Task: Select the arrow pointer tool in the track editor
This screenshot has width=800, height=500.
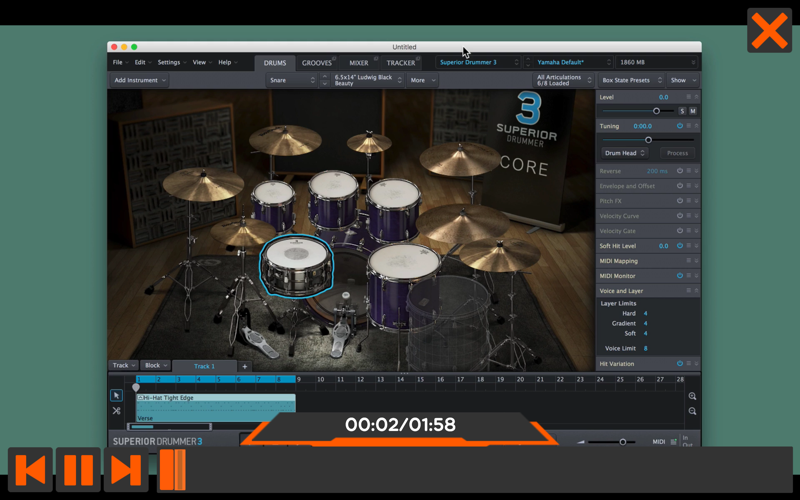Action: pos(116,395)
